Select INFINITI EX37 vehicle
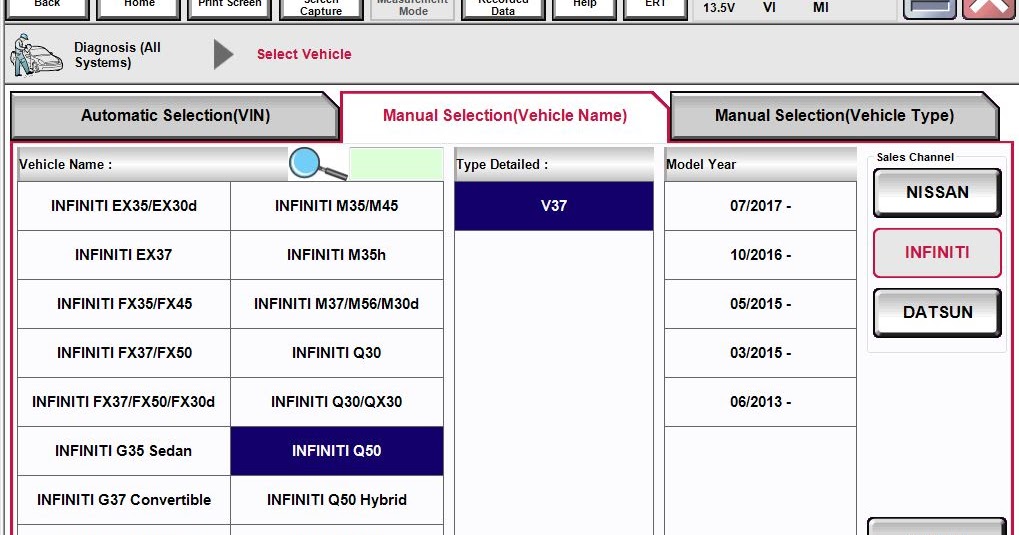 pos(123,255)
